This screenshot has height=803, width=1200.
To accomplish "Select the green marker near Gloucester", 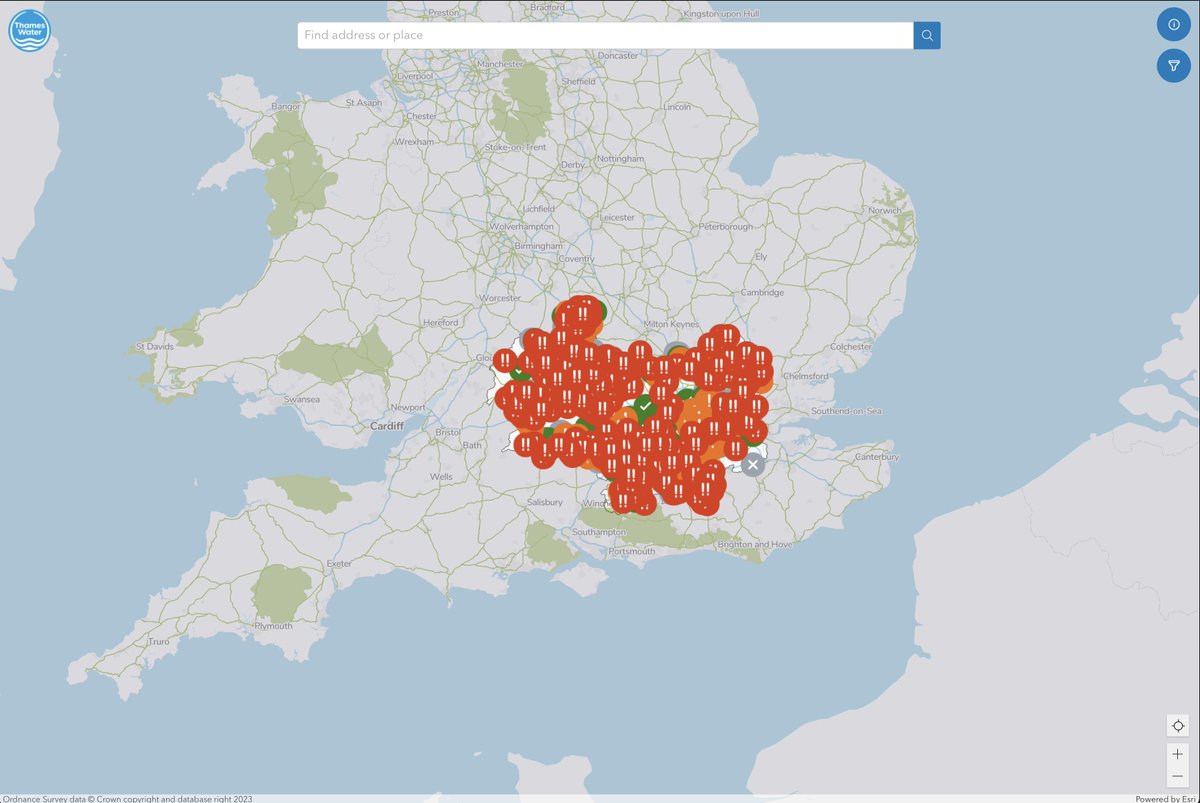I will pos(519,373).
